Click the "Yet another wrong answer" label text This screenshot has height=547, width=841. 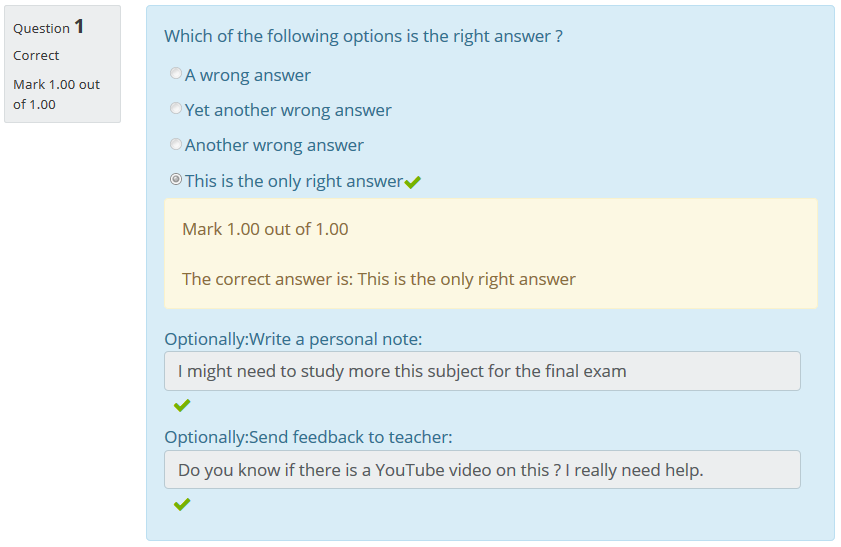[288, 110]
